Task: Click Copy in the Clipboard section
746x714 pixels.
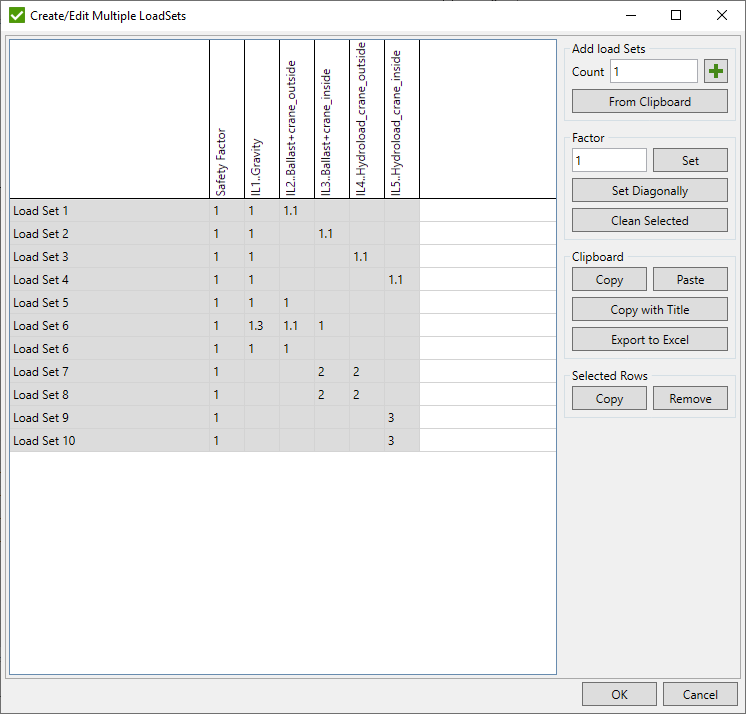Action: click(x=609, y=280)
